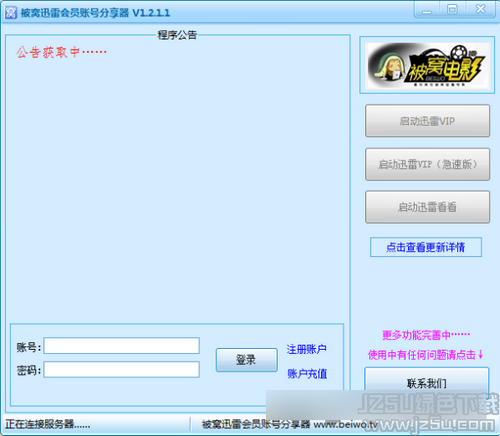Screen dimensions: 500x436
Task: Click 启动迅雷VIP（急速版）button
Action: click(427, 164)
